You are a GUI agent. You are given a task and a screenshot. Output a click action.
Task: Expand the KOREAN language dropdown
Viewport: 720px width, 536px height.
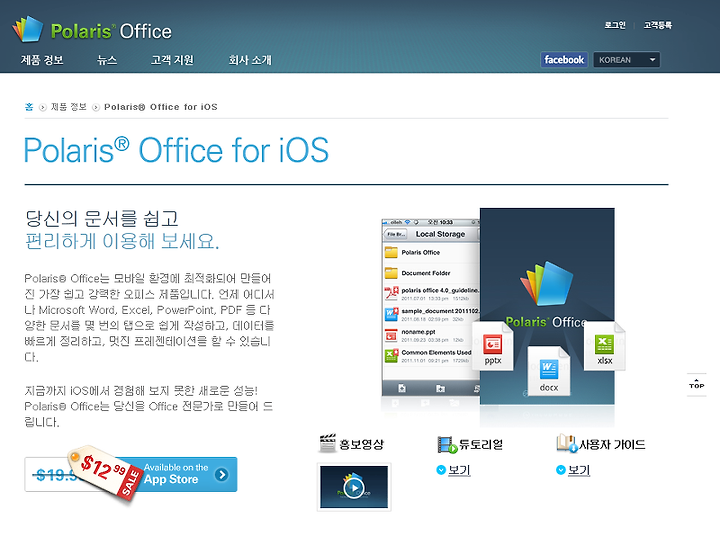coord(627,60)
